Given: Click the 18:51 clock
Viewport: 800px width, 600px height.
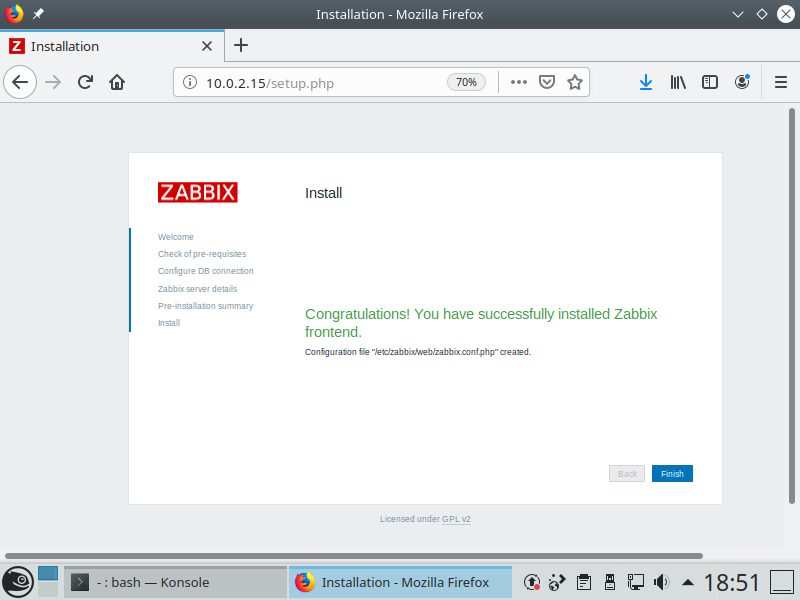Looking at the screenshot, I should coord(732,582).
